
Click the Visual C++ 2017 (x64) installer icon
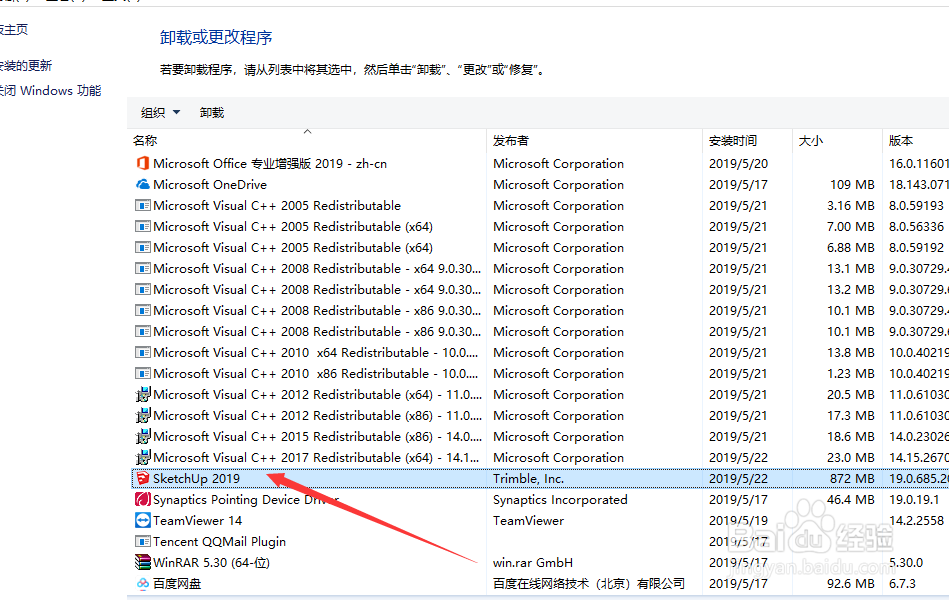143,458
